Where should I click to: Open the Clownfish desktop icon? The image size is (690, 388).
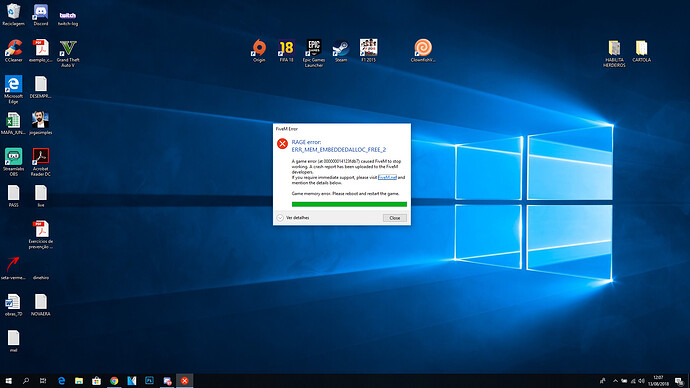coord(423,51)
